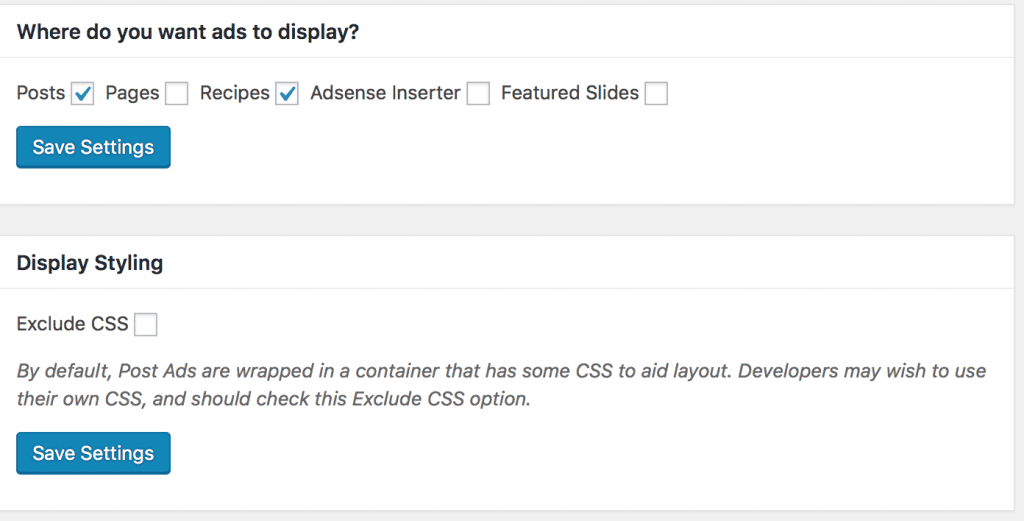Click the "Posts" label text
This screenshot has width=1024, height=521.
(41, 93)
